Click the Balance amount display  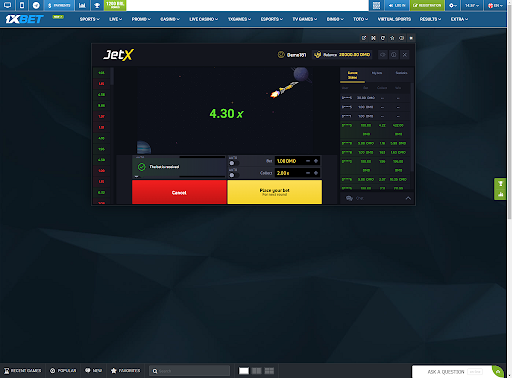pyautogui.click(x=342, y=55)
